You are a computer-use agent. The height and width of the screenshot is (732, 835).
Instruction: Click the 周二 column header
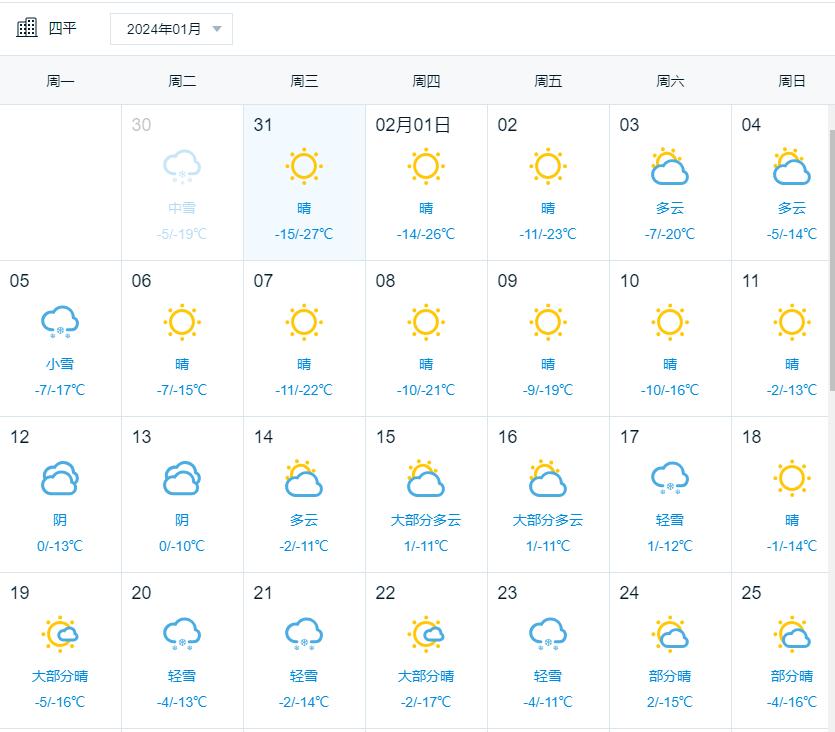182,81
